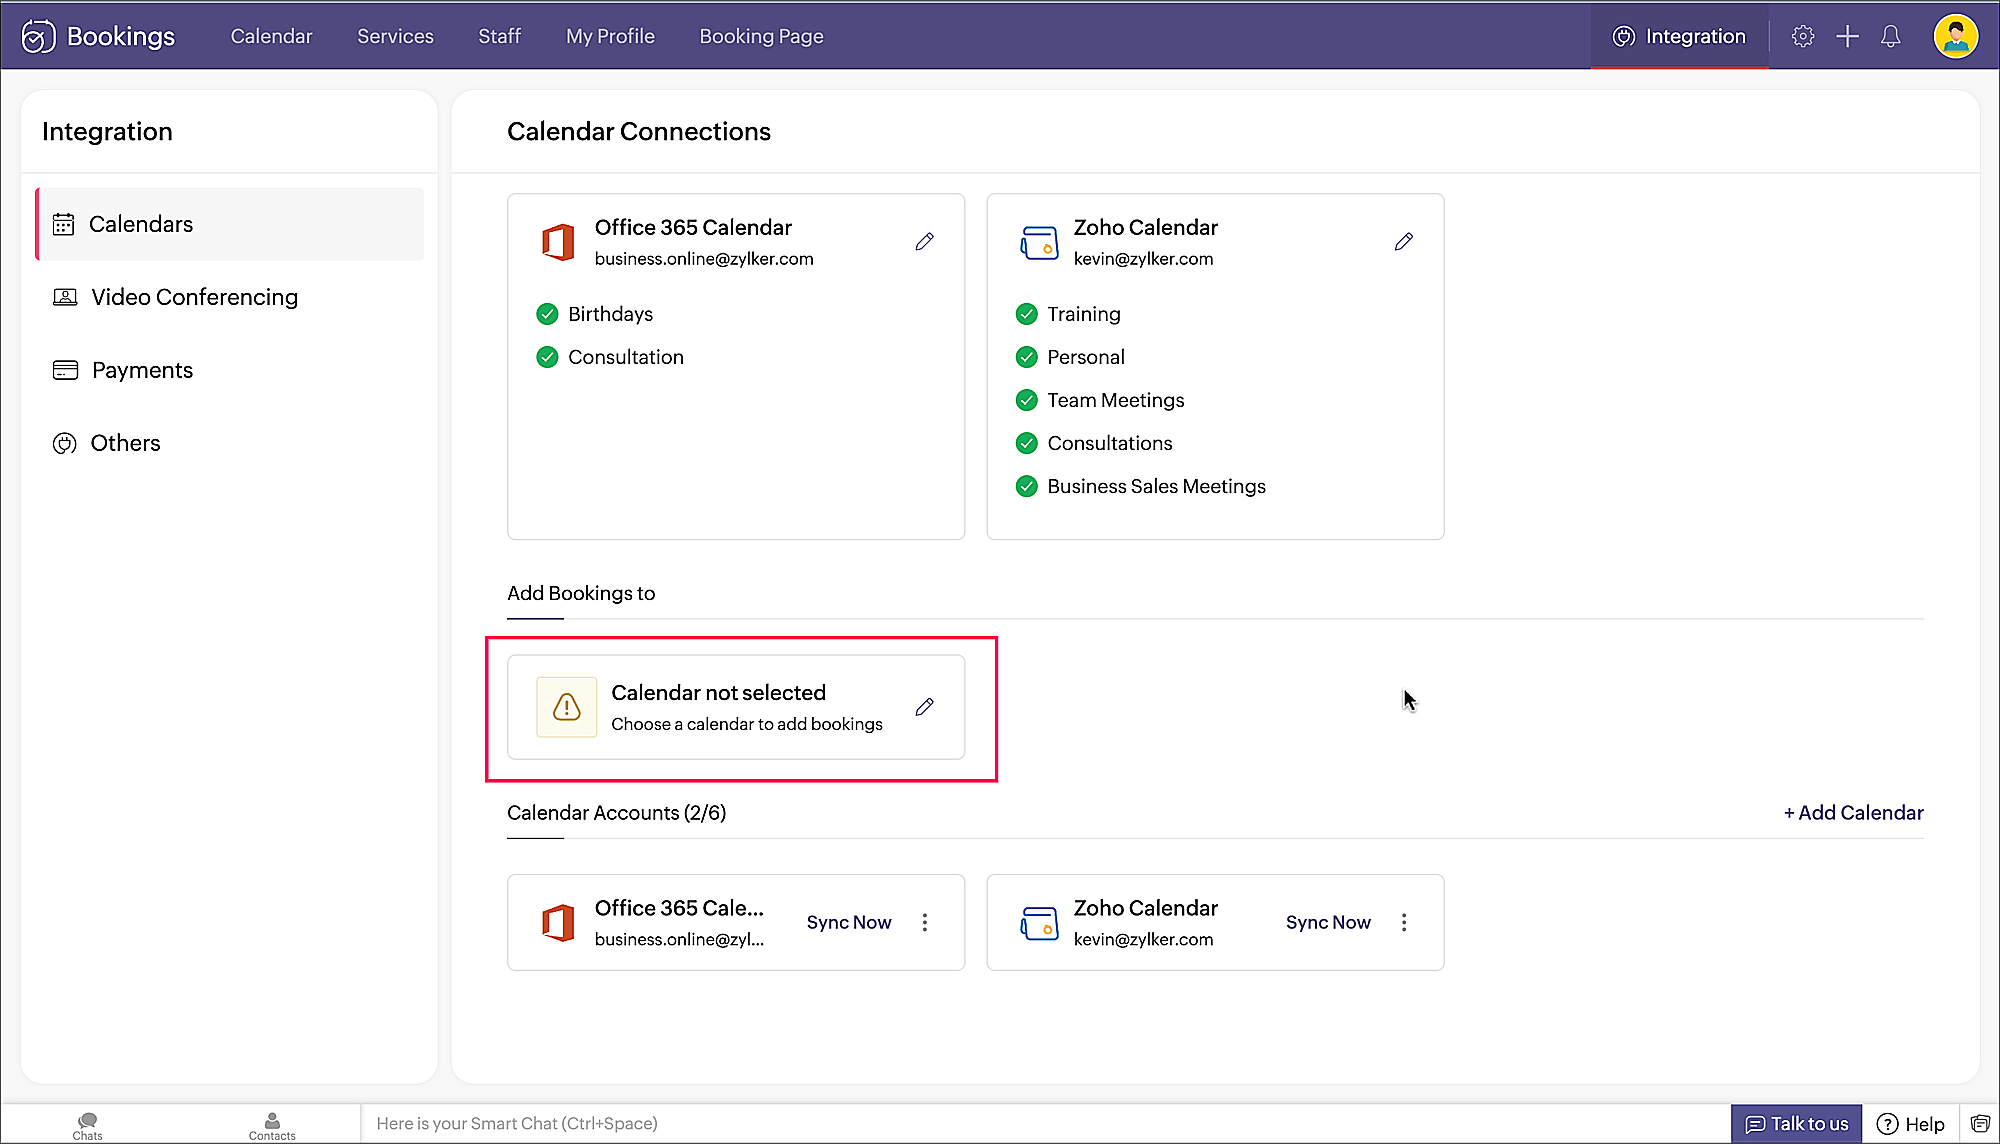
Task: Open the Staff tab
Action: click(499, 36)
